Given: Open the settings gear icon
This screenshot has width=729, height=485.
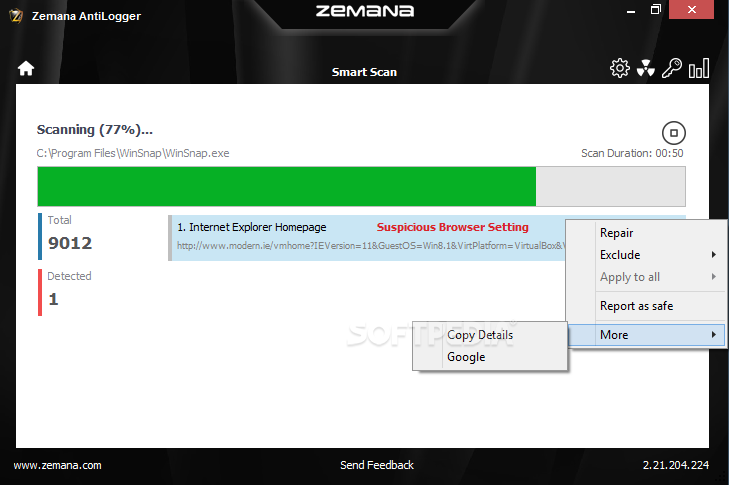Looking at the screenshot, I should coord(620,68).
